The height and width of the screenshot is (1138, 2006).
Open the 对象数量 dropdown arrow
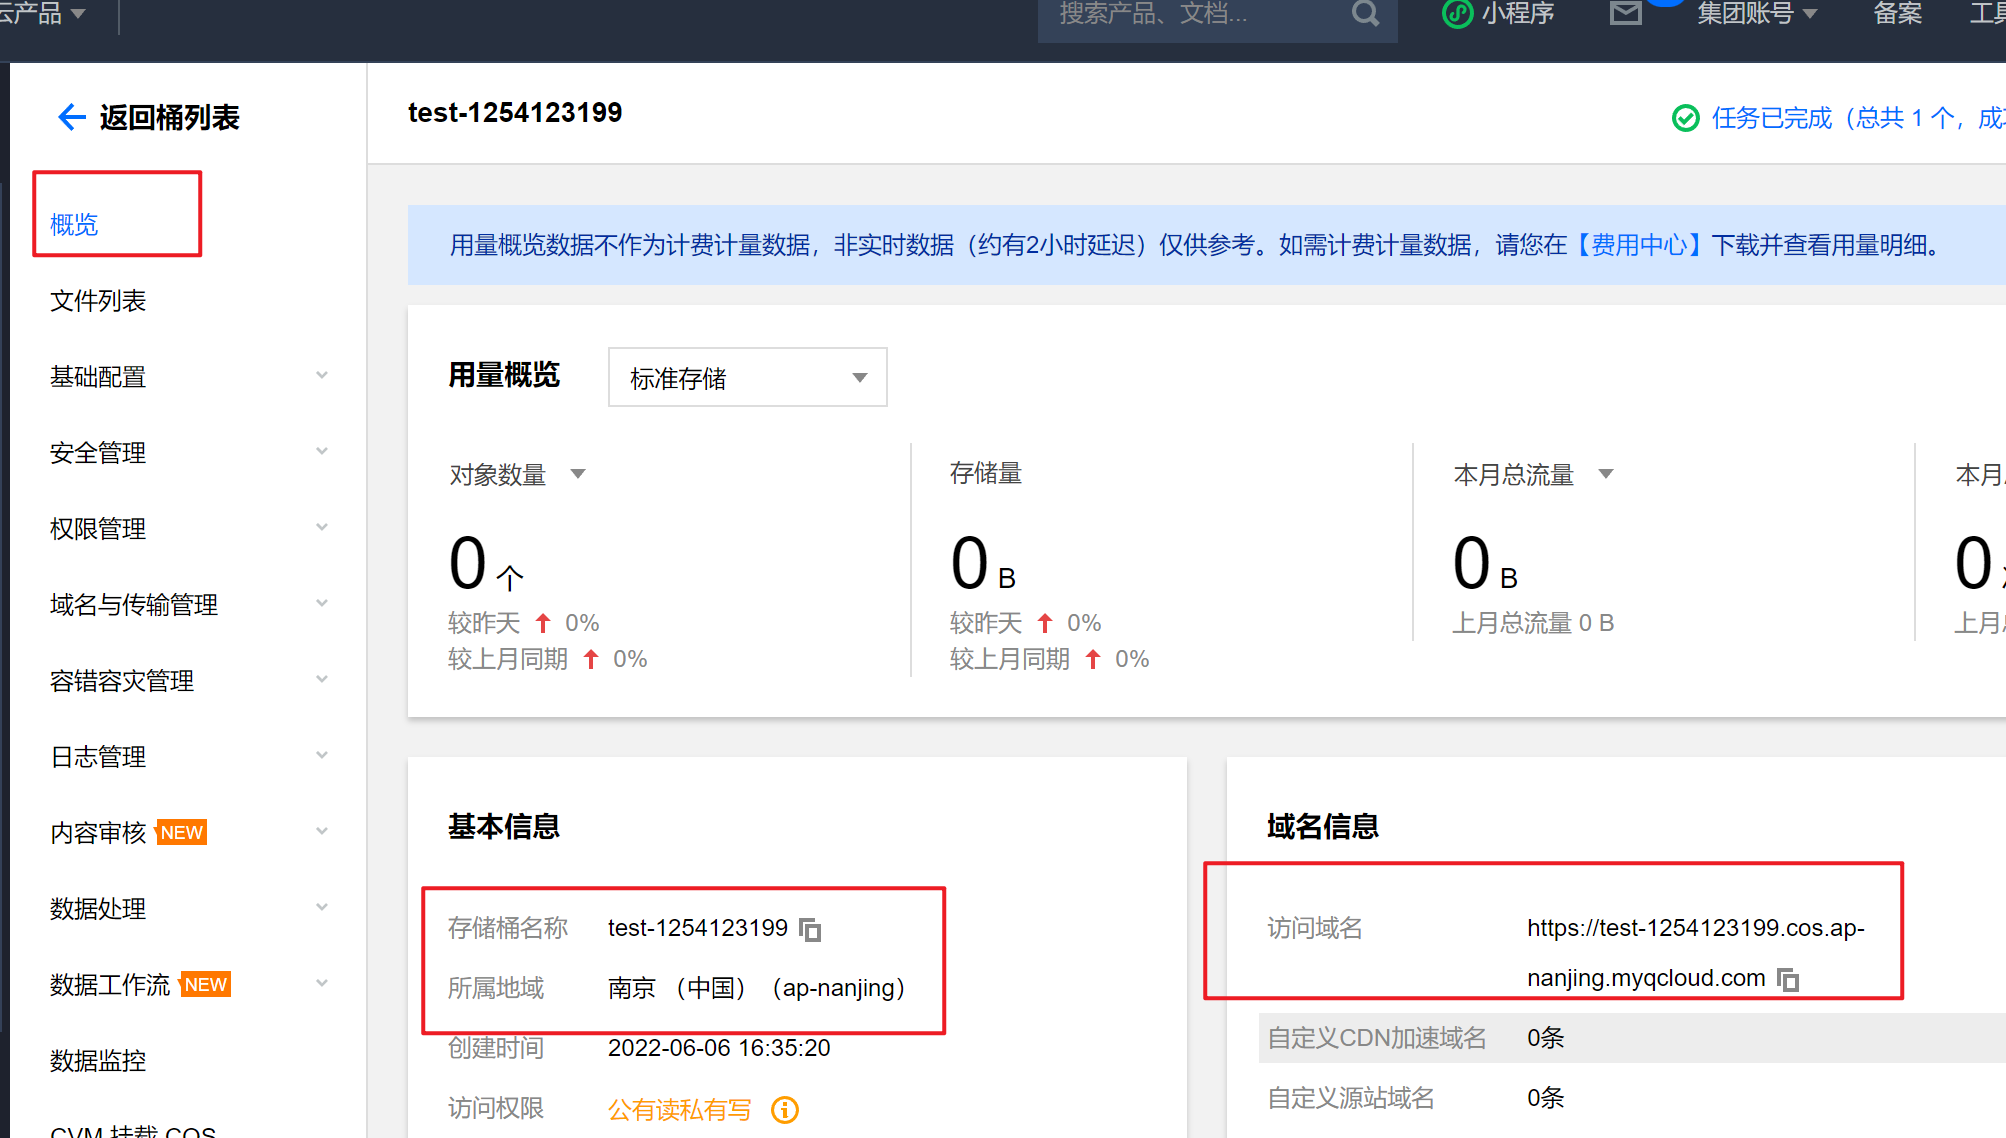pos(578,474)
